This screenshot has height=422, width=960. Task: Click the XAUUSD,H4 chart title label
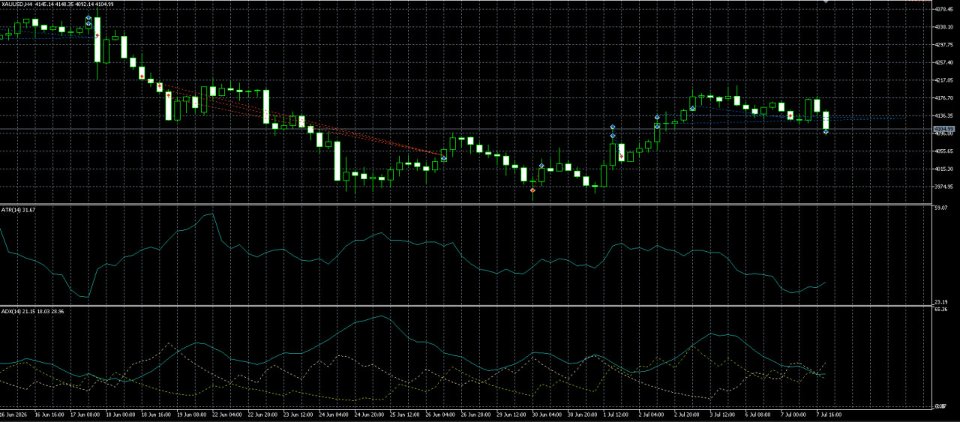17,5
